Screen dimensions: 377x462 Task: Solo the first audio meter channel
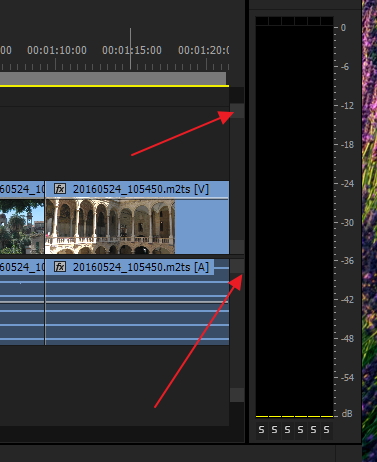click(261, 430)
